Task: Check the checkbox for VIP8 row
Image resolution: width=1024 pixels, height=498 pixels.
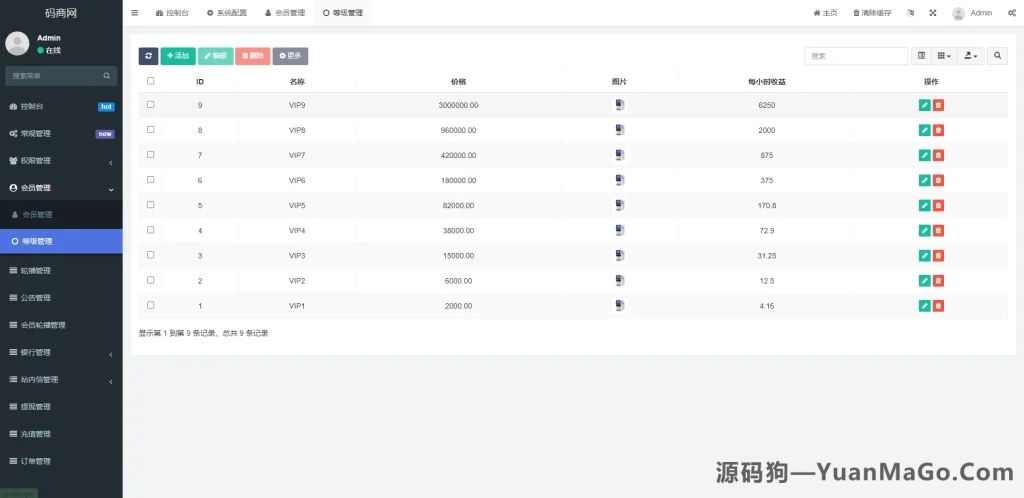Action: pyautogui.click(x=151, y=130)
